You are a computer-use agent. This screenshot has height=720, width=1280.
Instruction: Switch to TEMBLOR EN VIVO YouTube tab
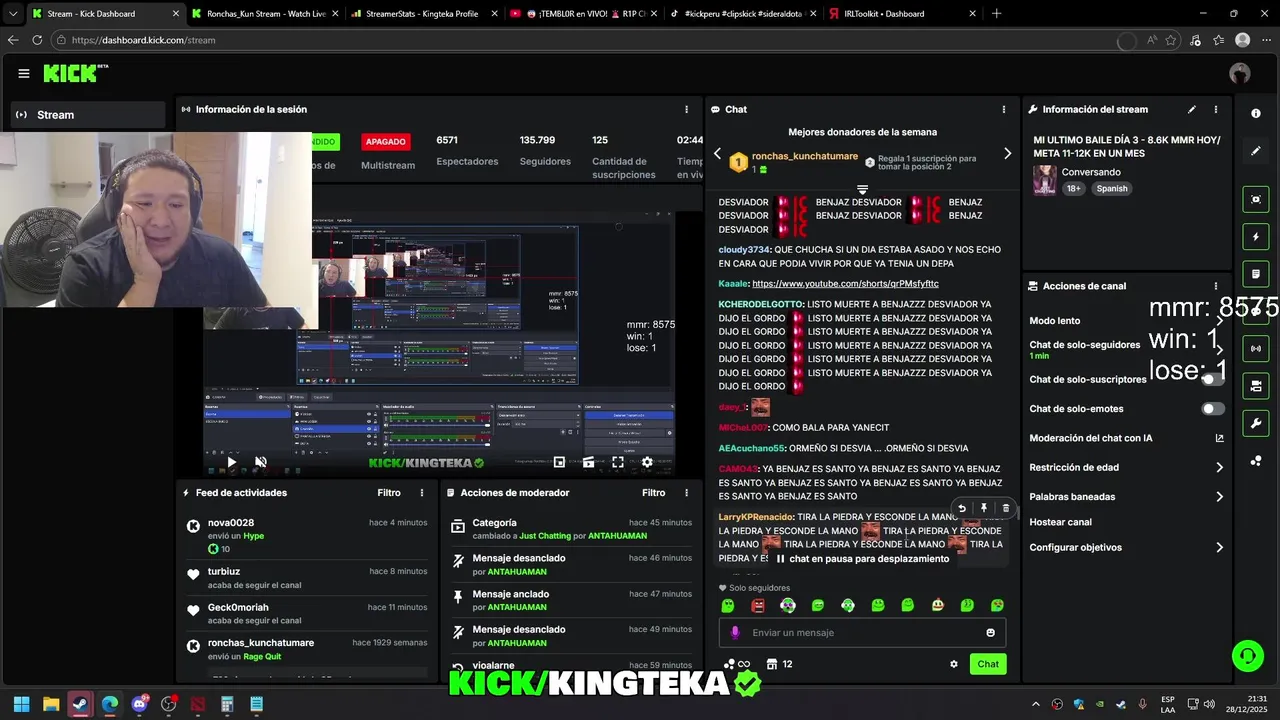(581, 14)
